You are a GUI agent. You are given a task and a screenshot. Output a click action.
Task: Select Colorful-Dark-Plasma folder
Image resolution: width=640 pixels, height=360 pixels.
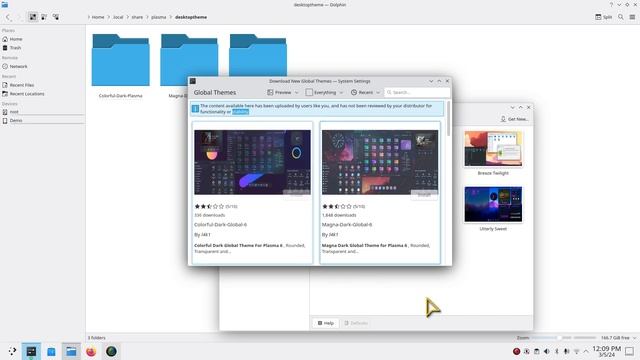tap(120, 66)
